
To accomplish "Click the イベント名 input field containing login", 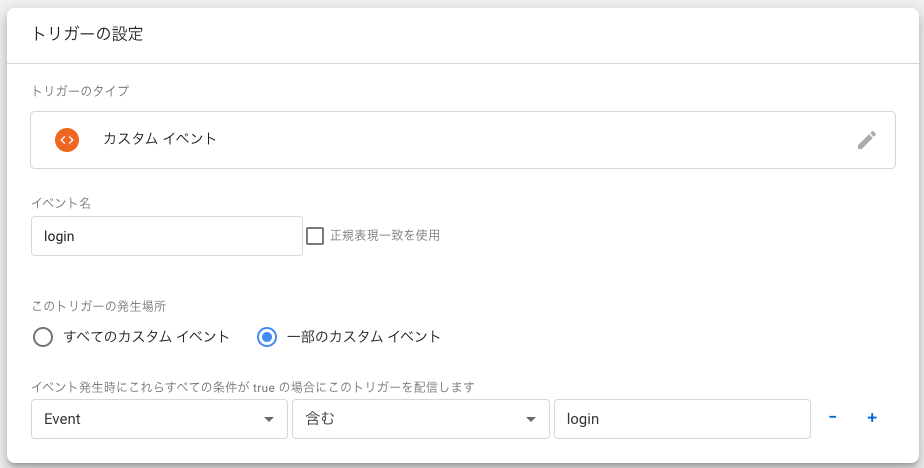I will tap(167, 236).
